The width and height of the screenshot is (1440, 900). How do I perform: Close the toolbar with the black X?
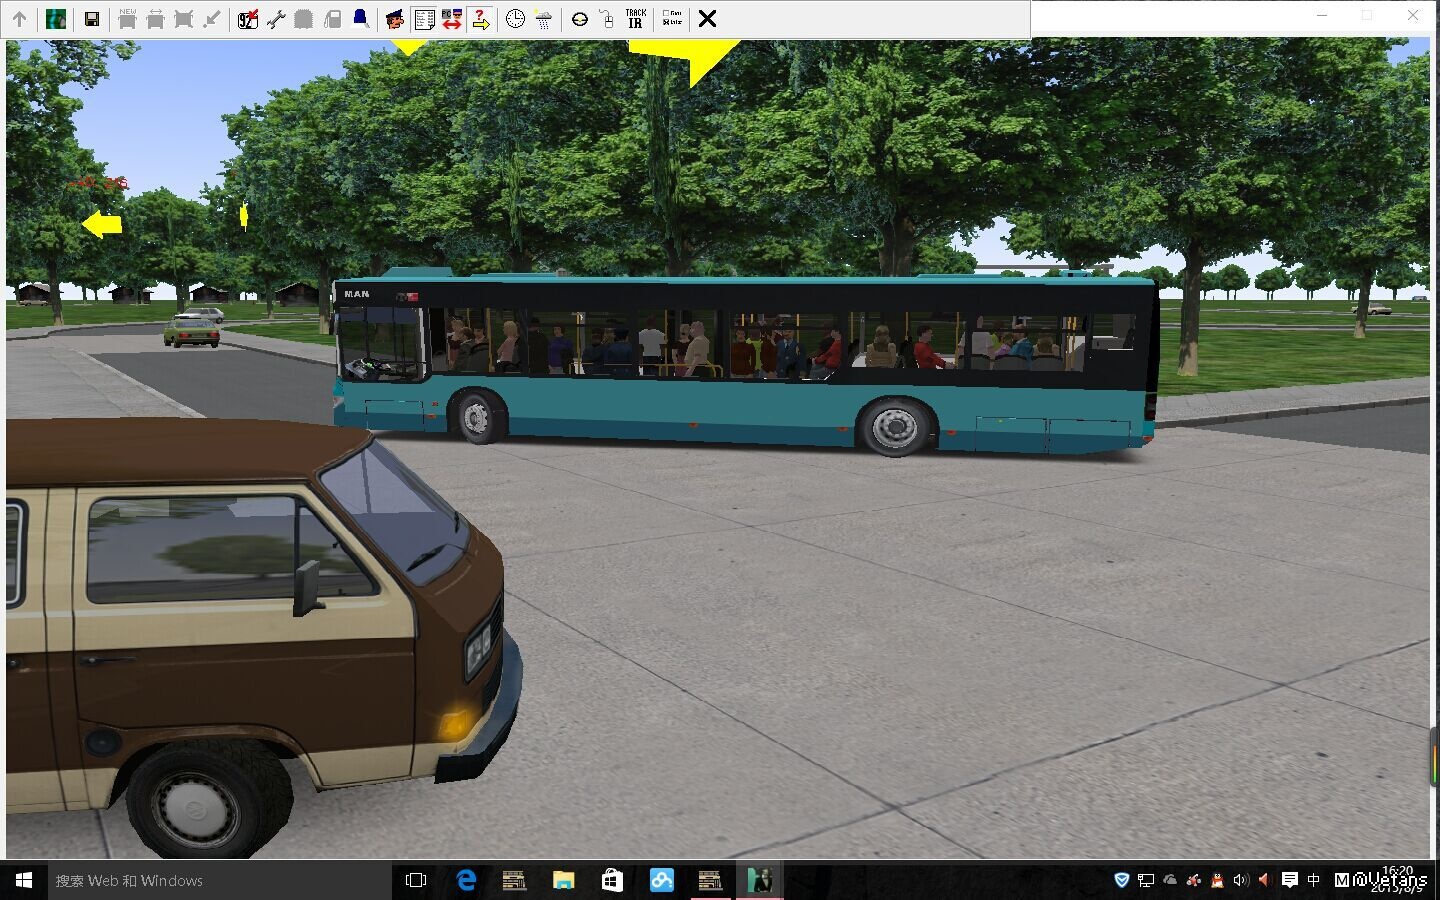(707, 19)
